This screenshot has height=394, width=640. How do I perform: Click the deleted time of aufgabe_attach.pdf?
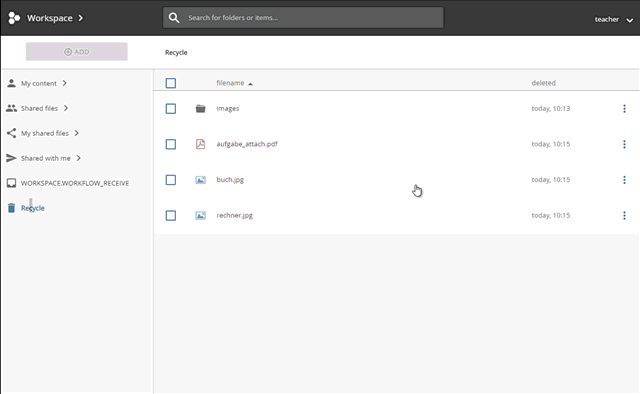click(x=551, y=144)
